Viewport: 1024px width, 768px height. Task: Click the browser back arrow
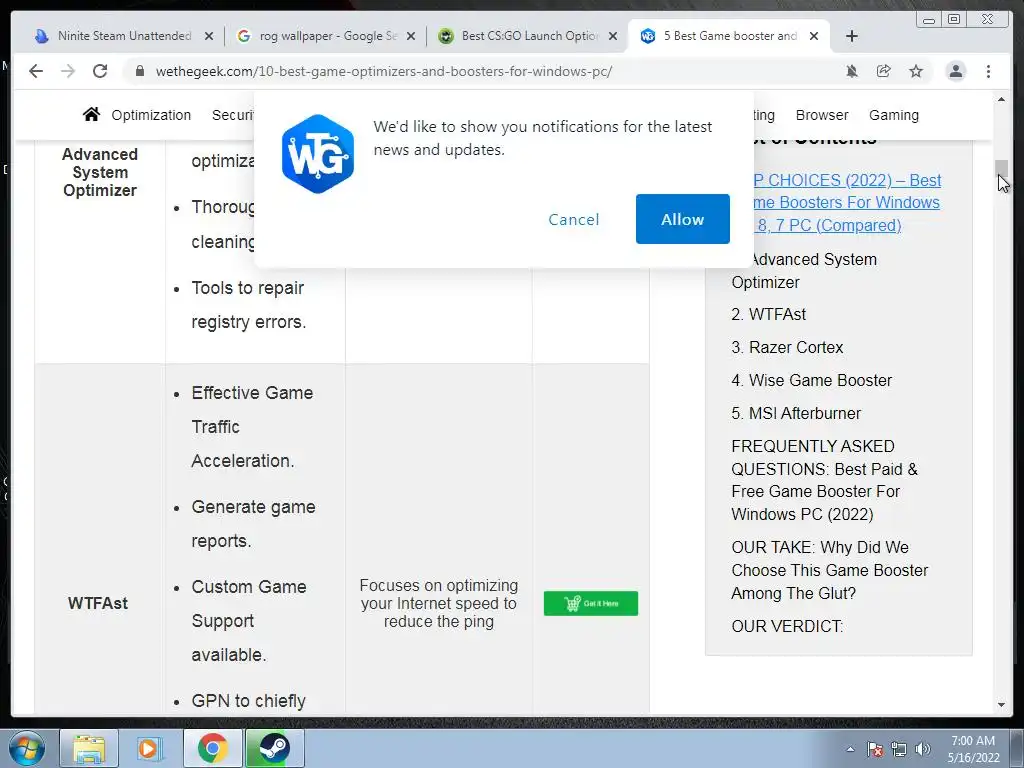(36, 71)
